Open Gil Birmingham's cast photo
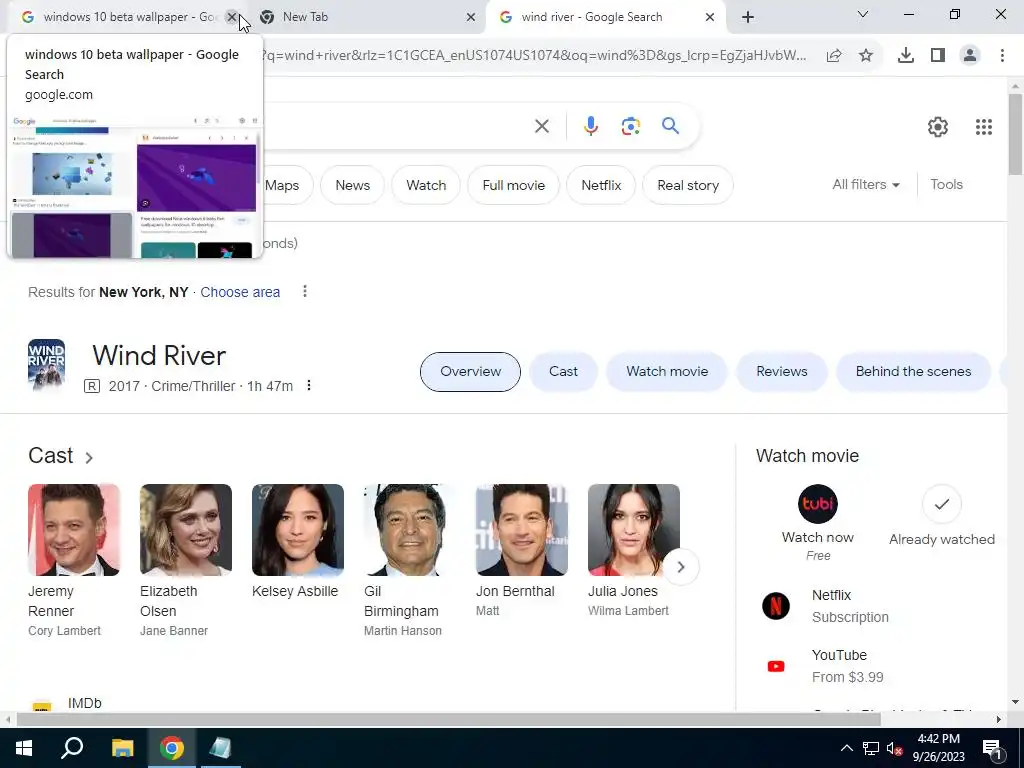The image size is (1024, 768). coord(409,530)
